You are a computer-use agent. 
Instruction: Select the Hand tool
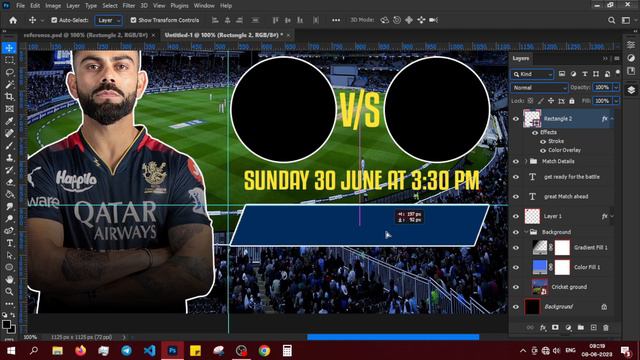[x=9, y=280]
